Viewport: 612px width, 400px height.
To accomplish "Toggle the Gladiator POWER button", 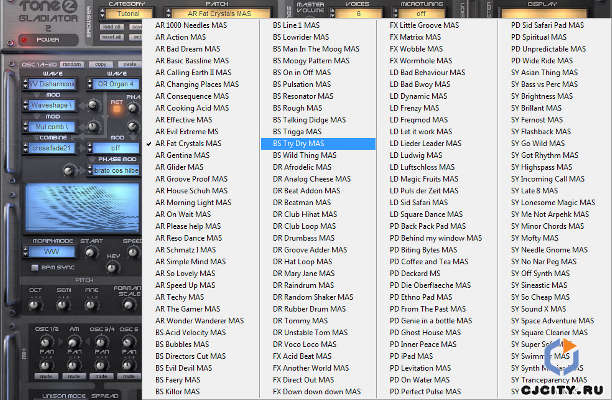I will [48, 40].
